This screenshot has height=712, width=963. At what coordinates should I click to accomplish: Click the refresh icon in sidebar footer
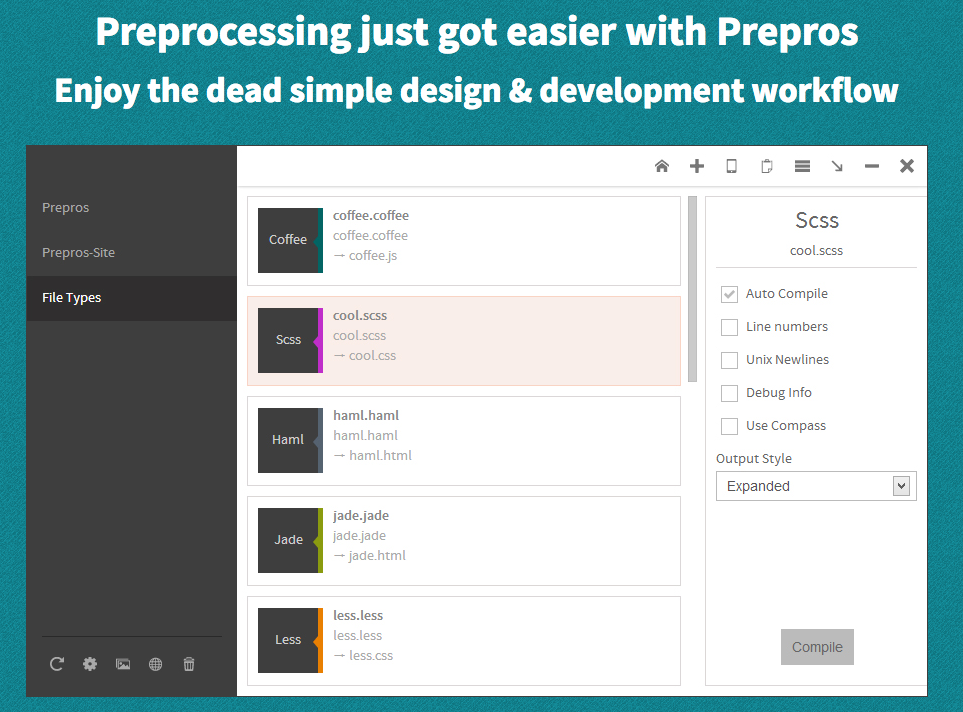pos(57,664)
